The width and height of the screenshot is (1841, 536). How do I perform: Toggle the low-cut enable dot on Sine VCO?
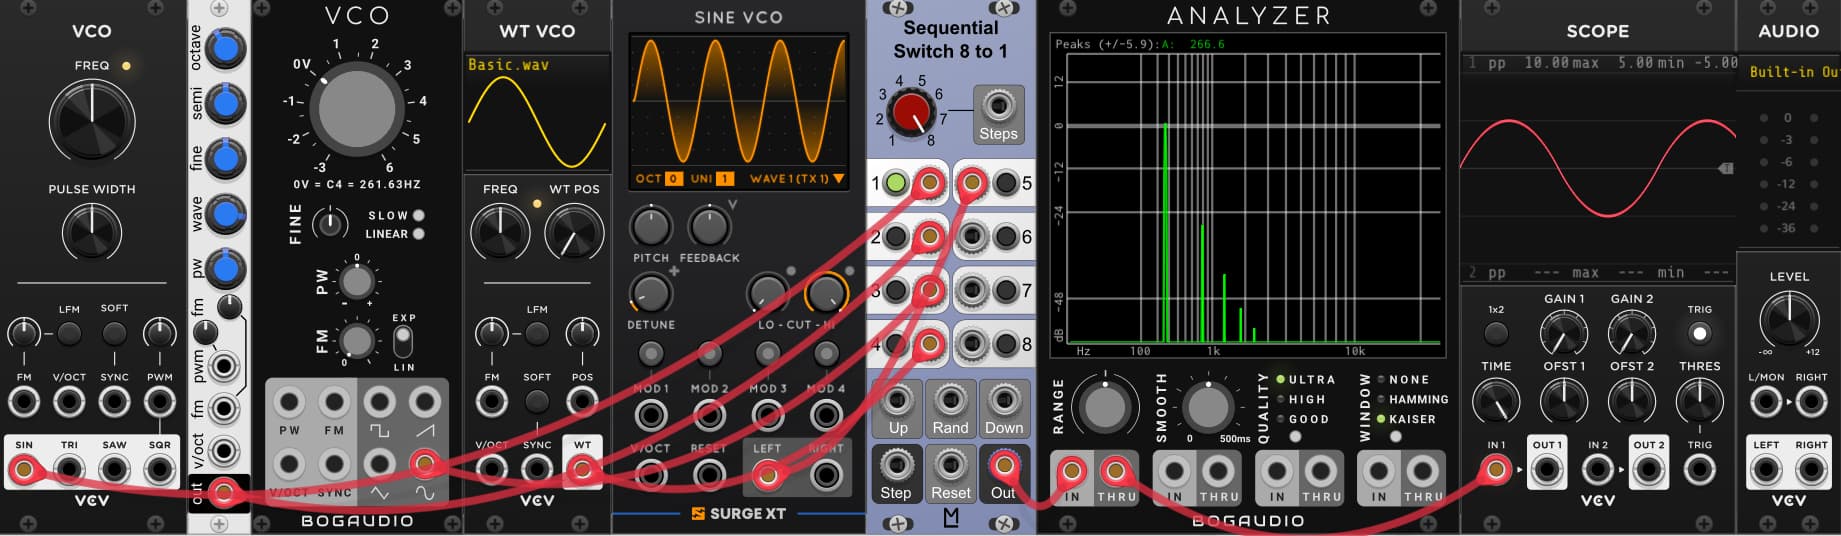tap(791, 271)
